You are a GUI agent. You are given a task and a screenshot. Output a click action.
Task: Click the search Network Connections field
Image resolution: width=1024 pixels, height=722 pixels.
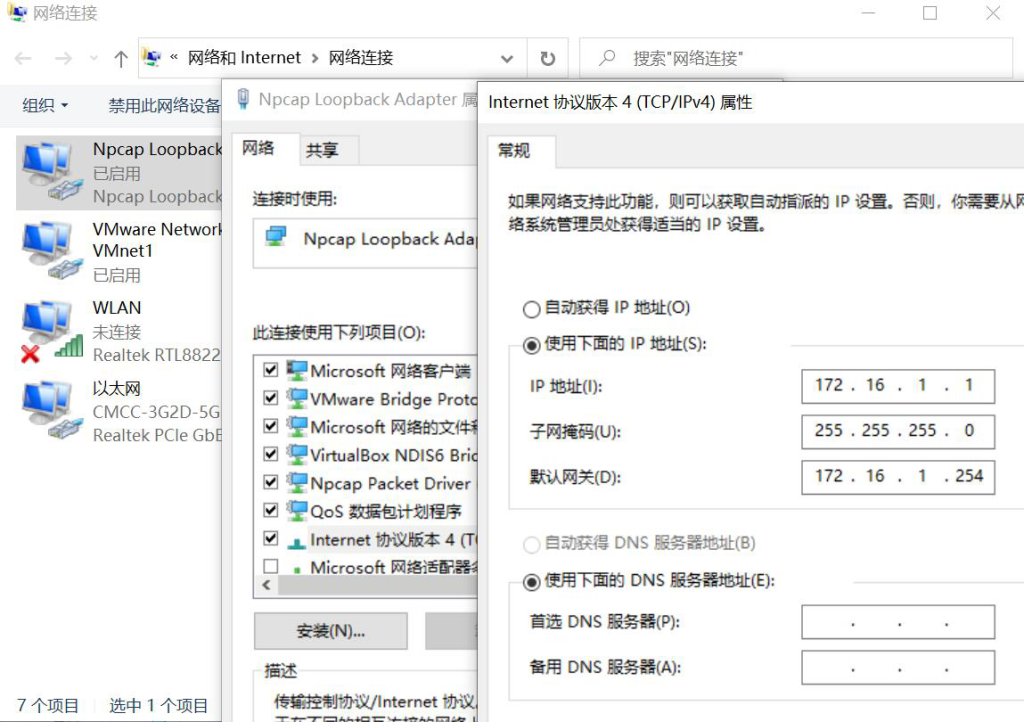(x=796, y=58)
